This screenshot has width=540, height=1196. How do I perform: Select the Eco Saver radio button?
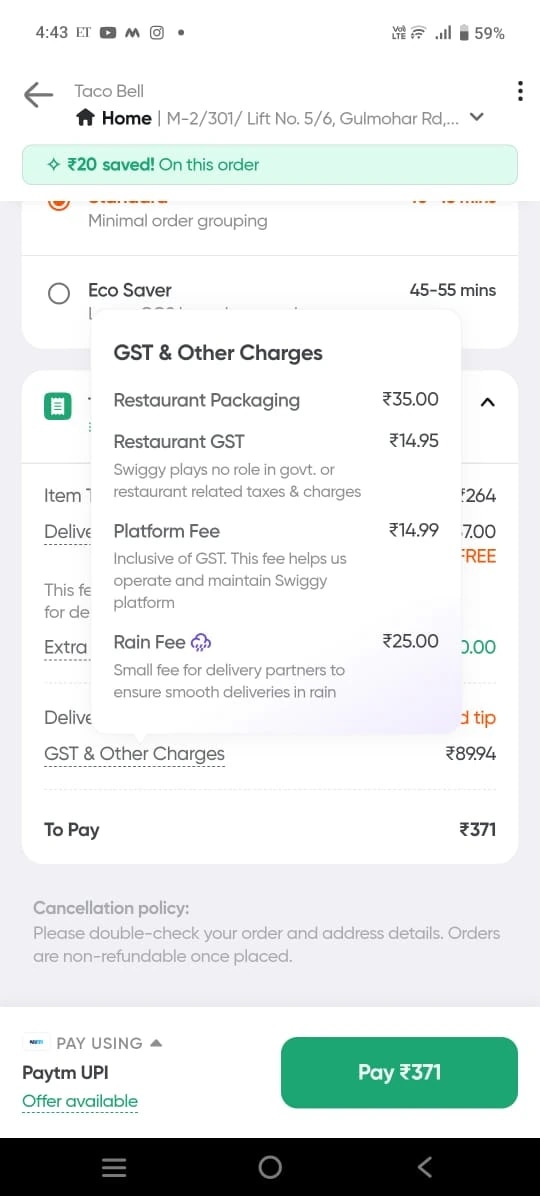click(x=59, y=294)
